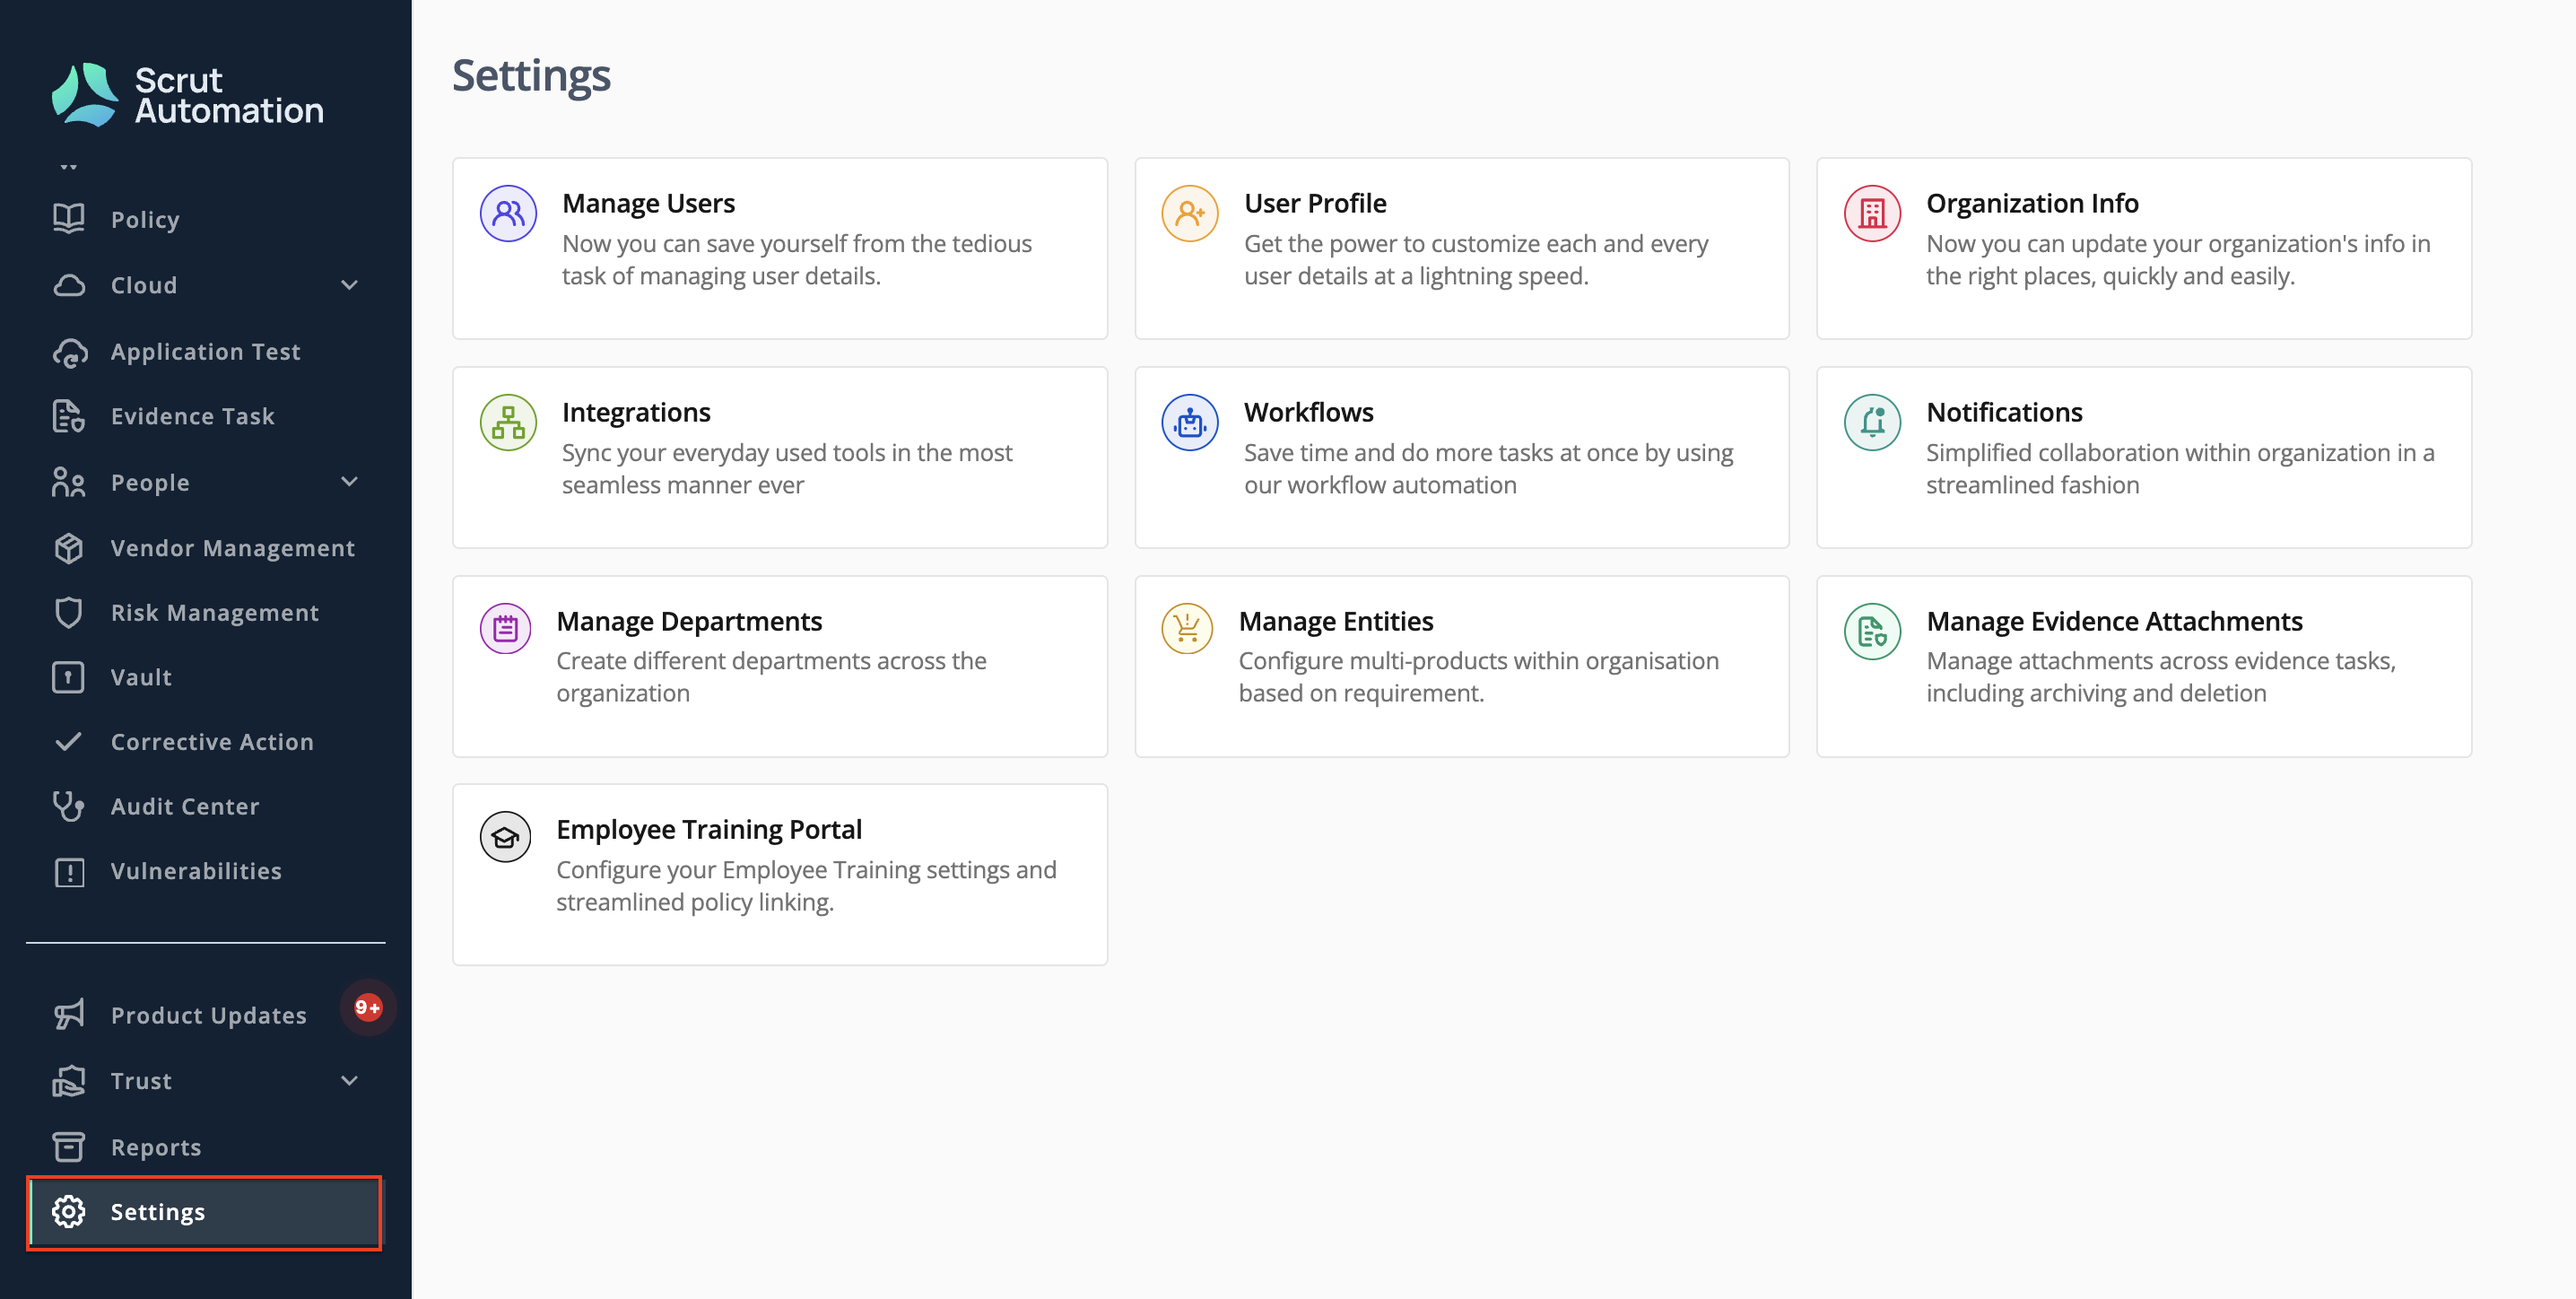Click the Organization Info building icon
The image size is (2576, 1299).
(x=1872, y=213)
